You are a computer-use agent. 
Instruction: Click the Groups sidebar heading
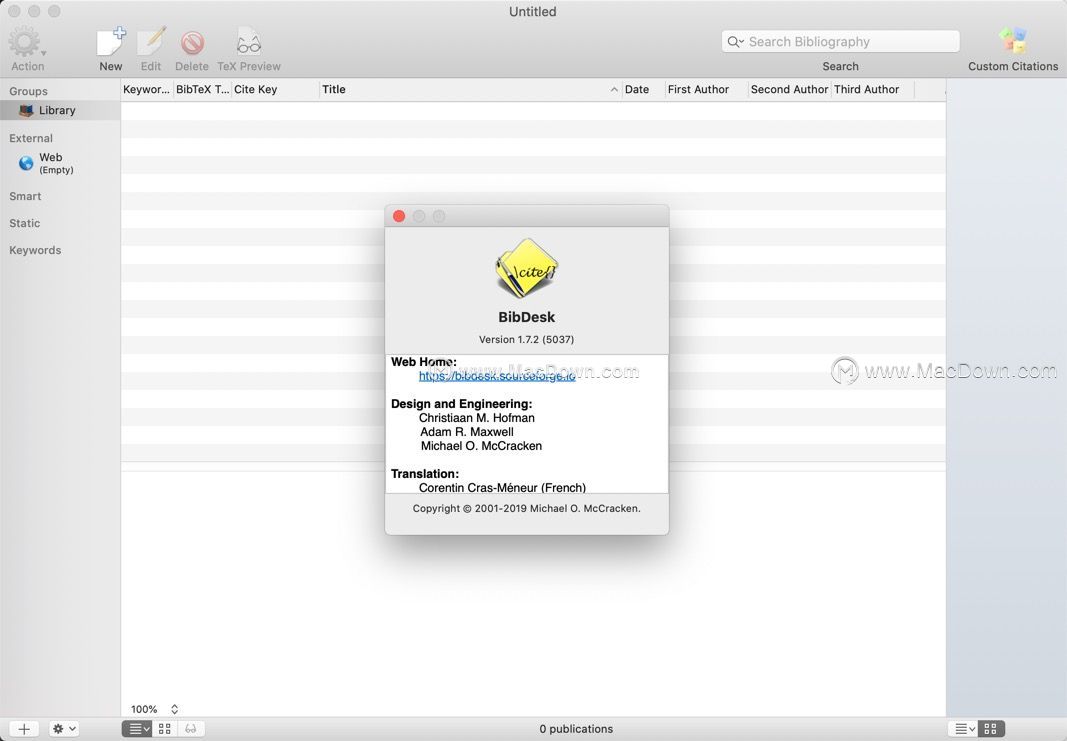tap(28, 91)
